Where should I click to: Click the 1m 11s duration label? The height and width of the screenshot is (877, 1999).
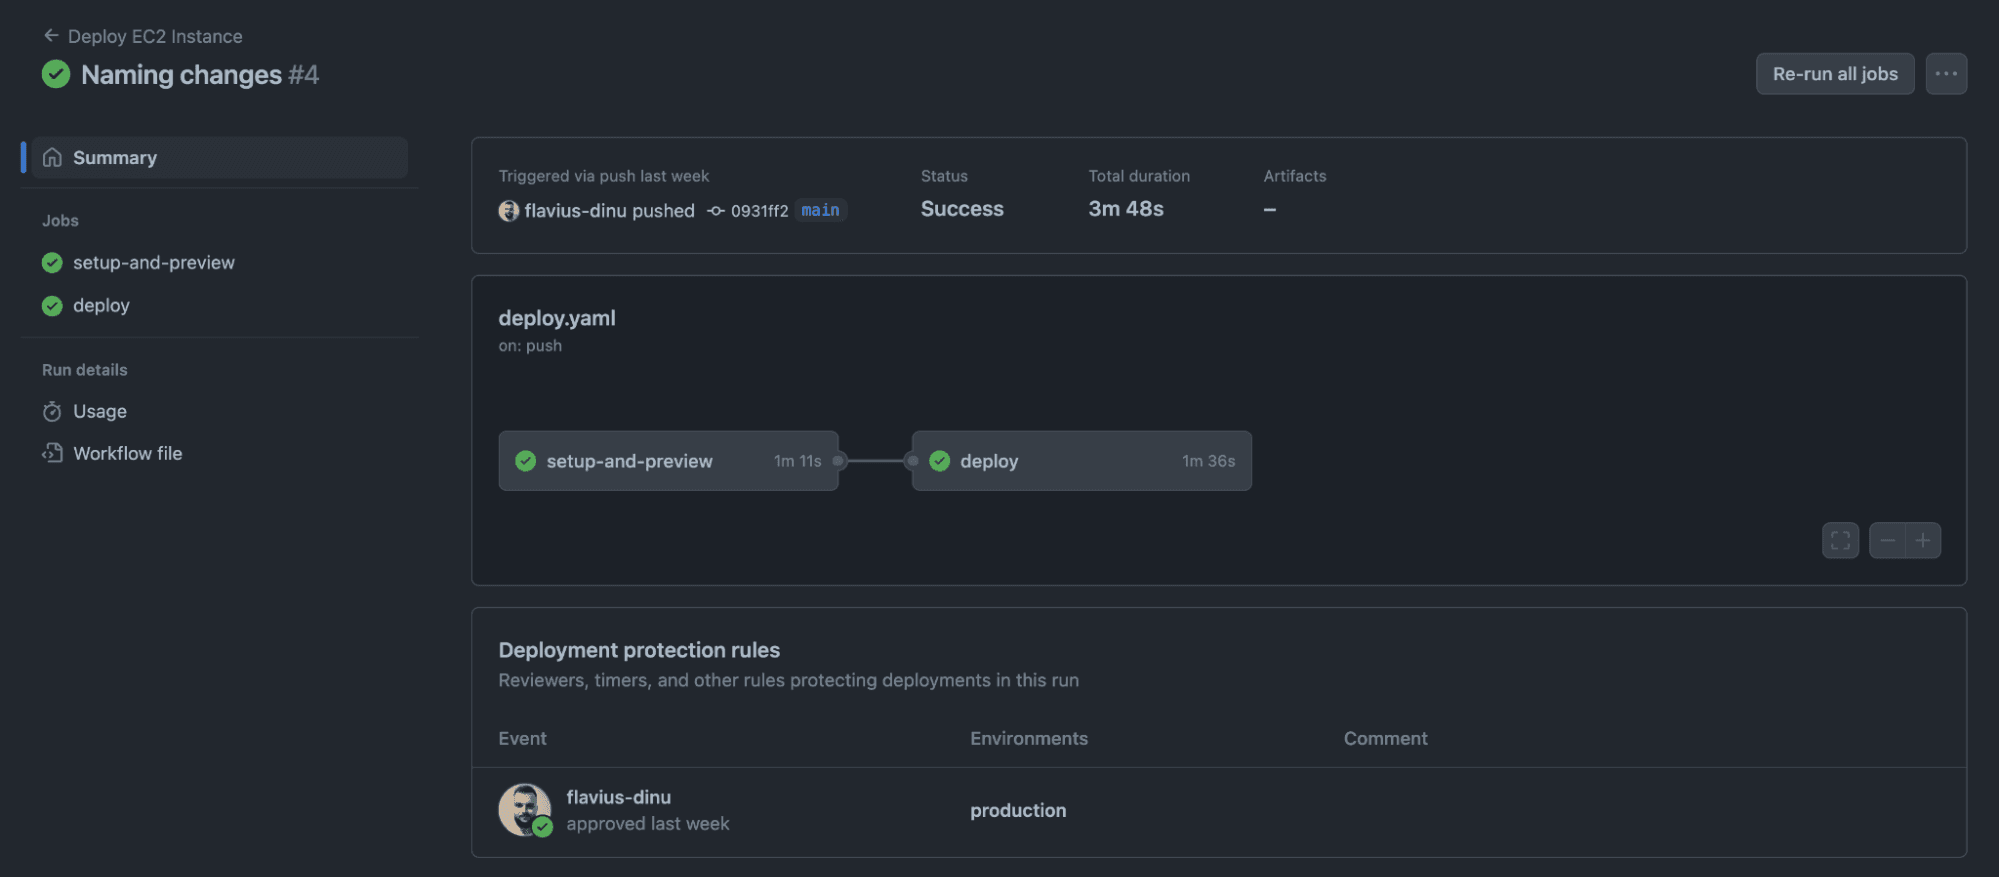(x=797, y=461)
